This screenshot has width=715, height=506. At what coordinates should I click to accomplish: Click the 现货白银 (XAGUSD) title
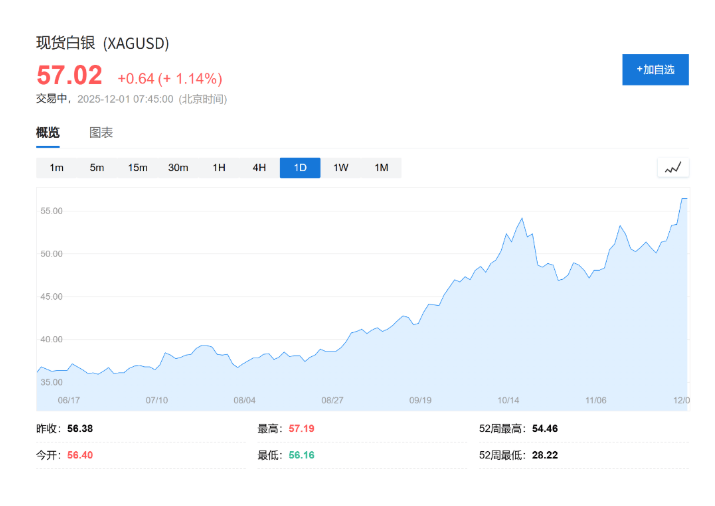pyautogui.click(x=103, y=43)
